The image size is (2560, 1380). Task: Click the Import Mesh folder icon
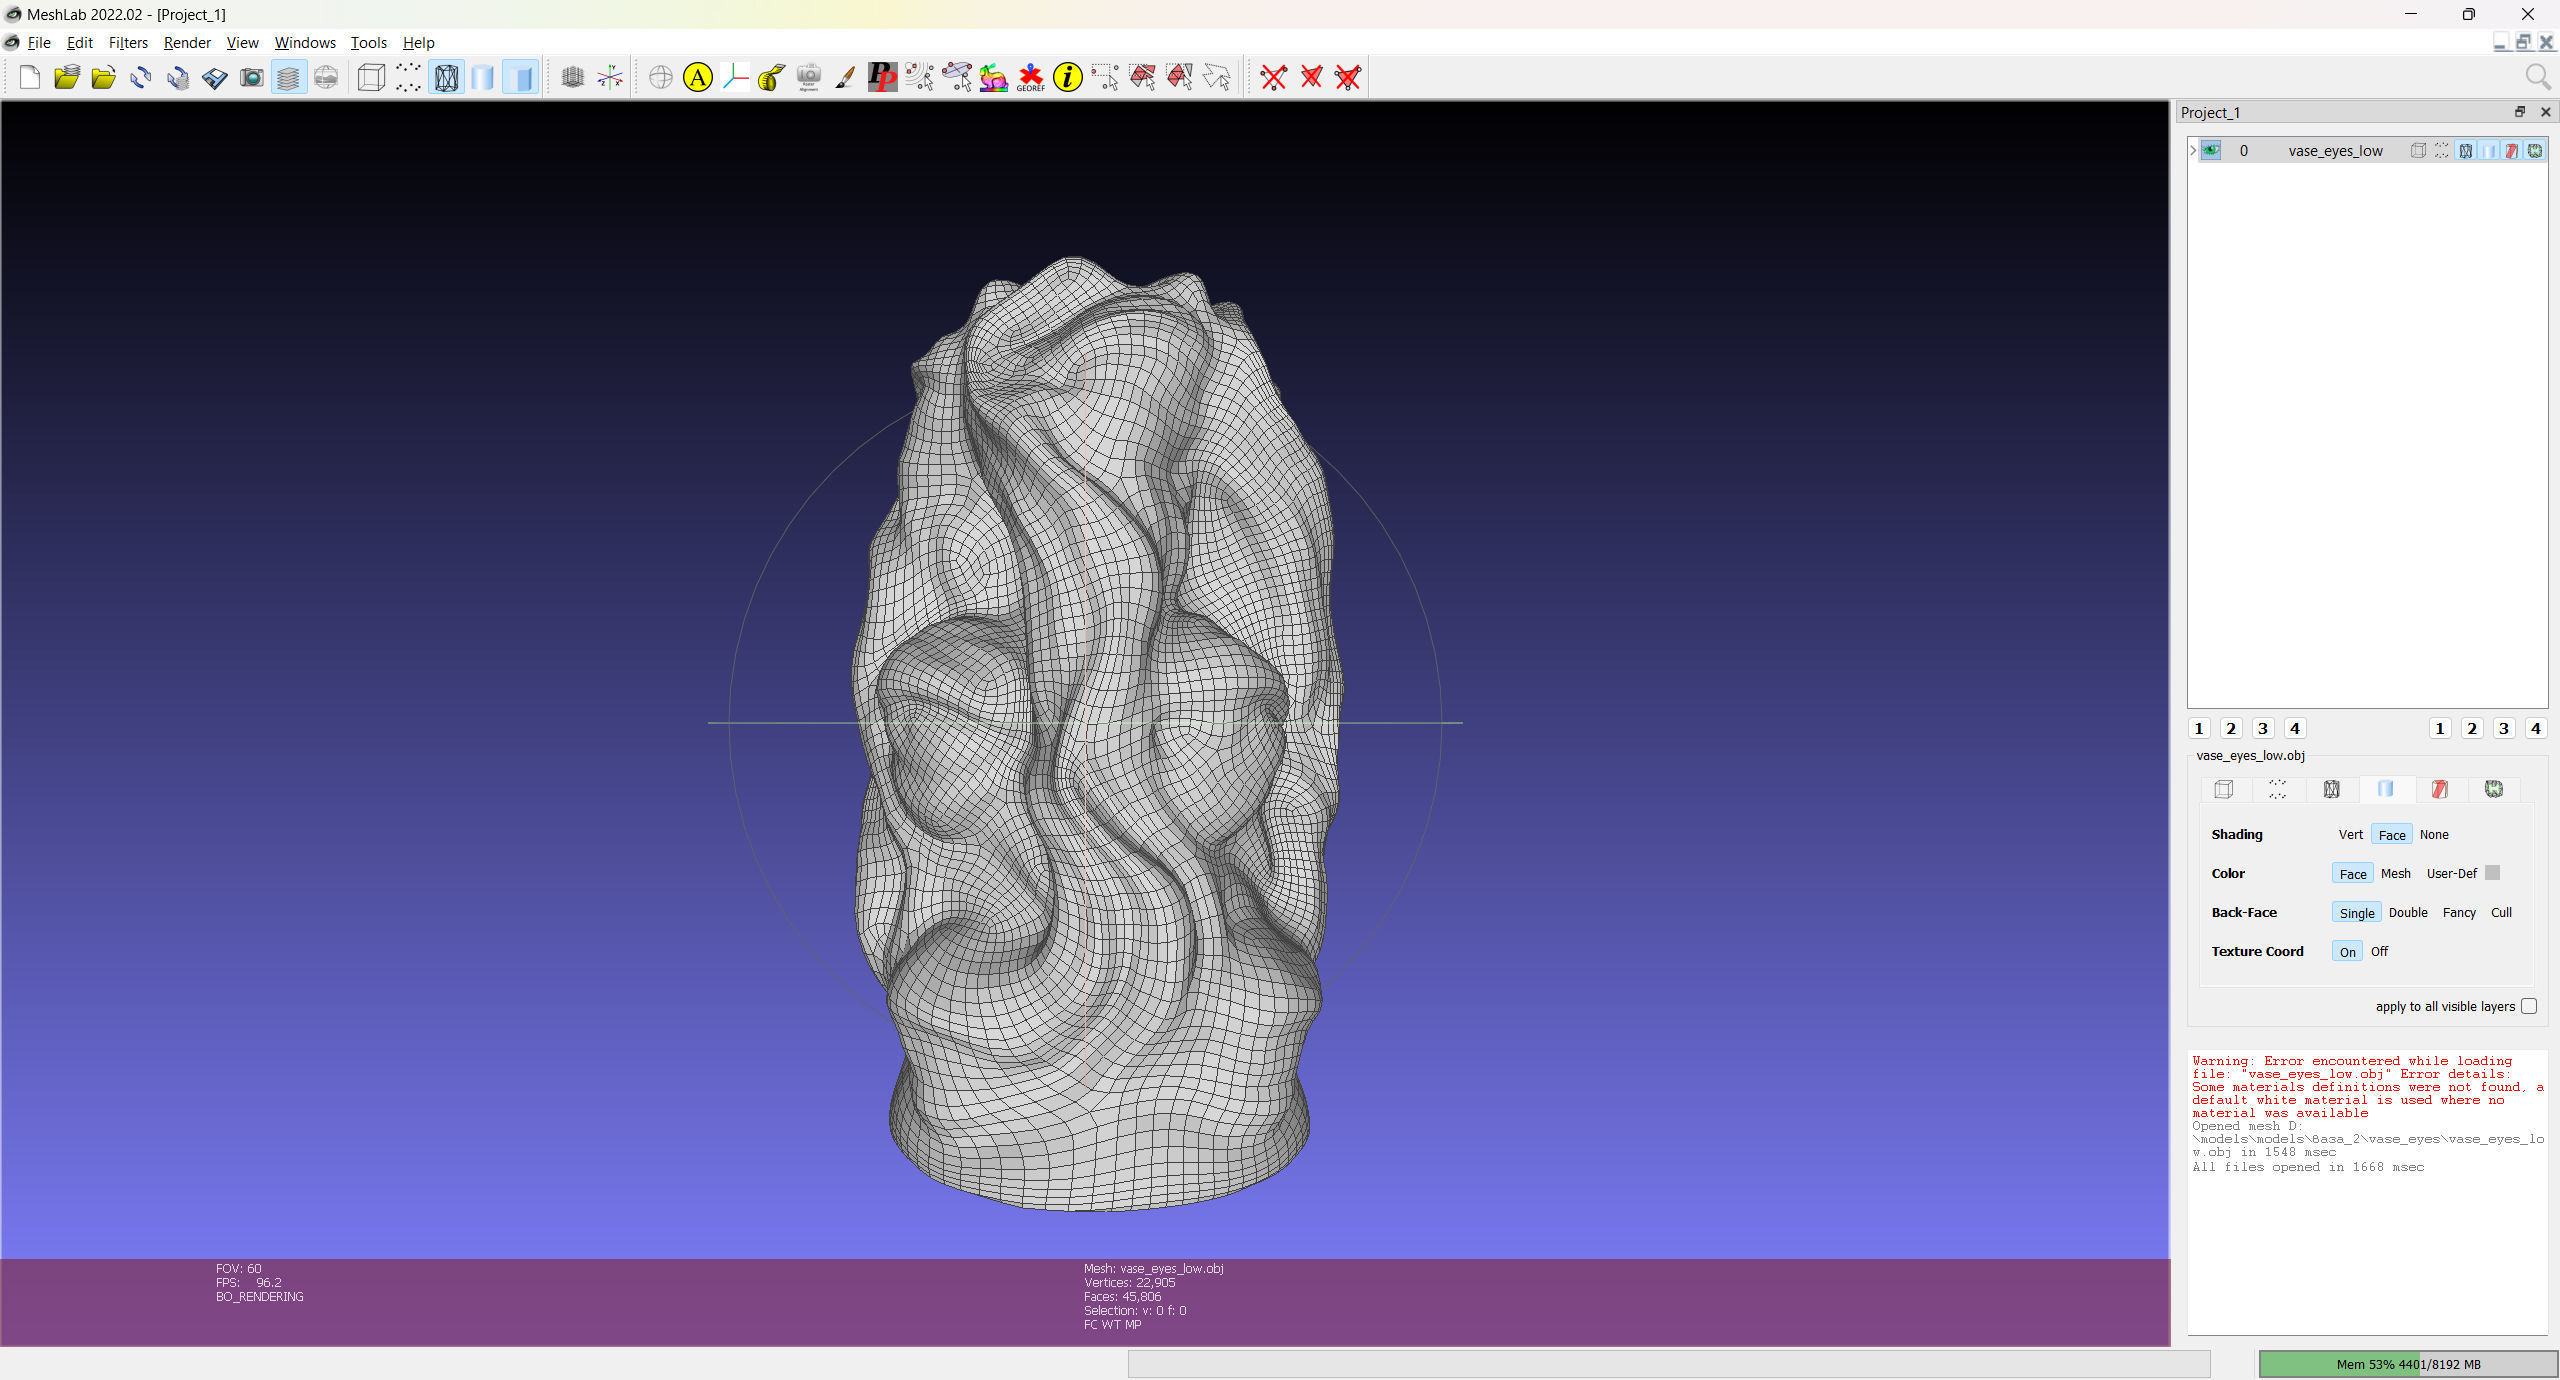pos(103,77)
